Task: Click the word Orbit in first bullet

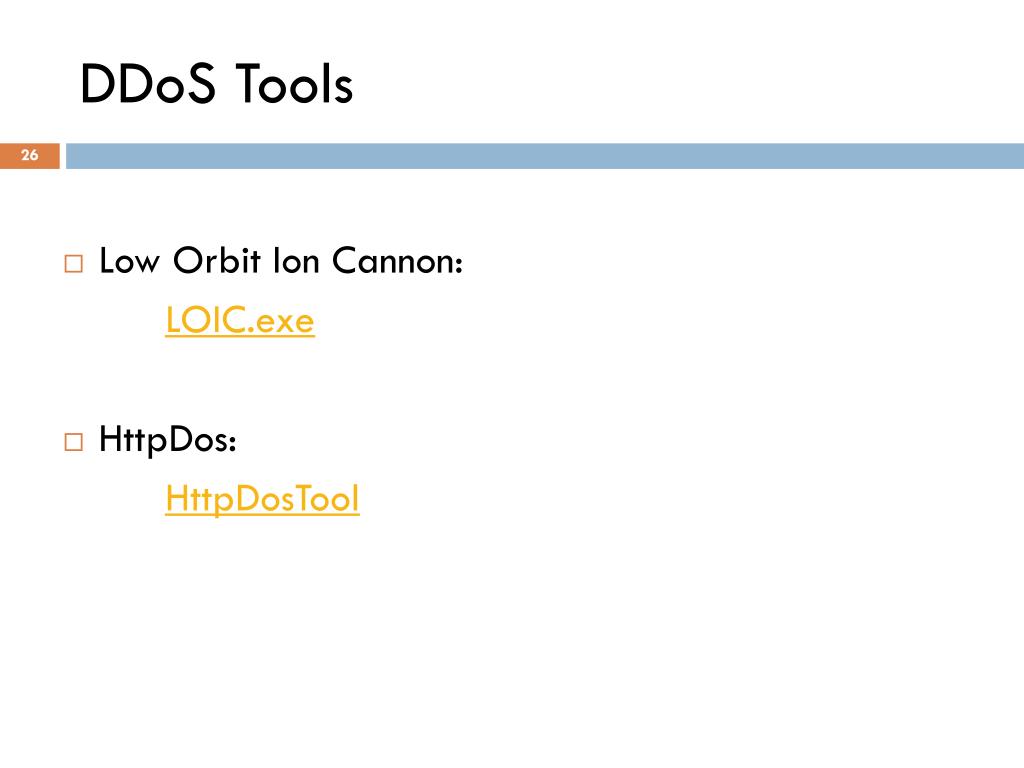Action: coord(217,261)
